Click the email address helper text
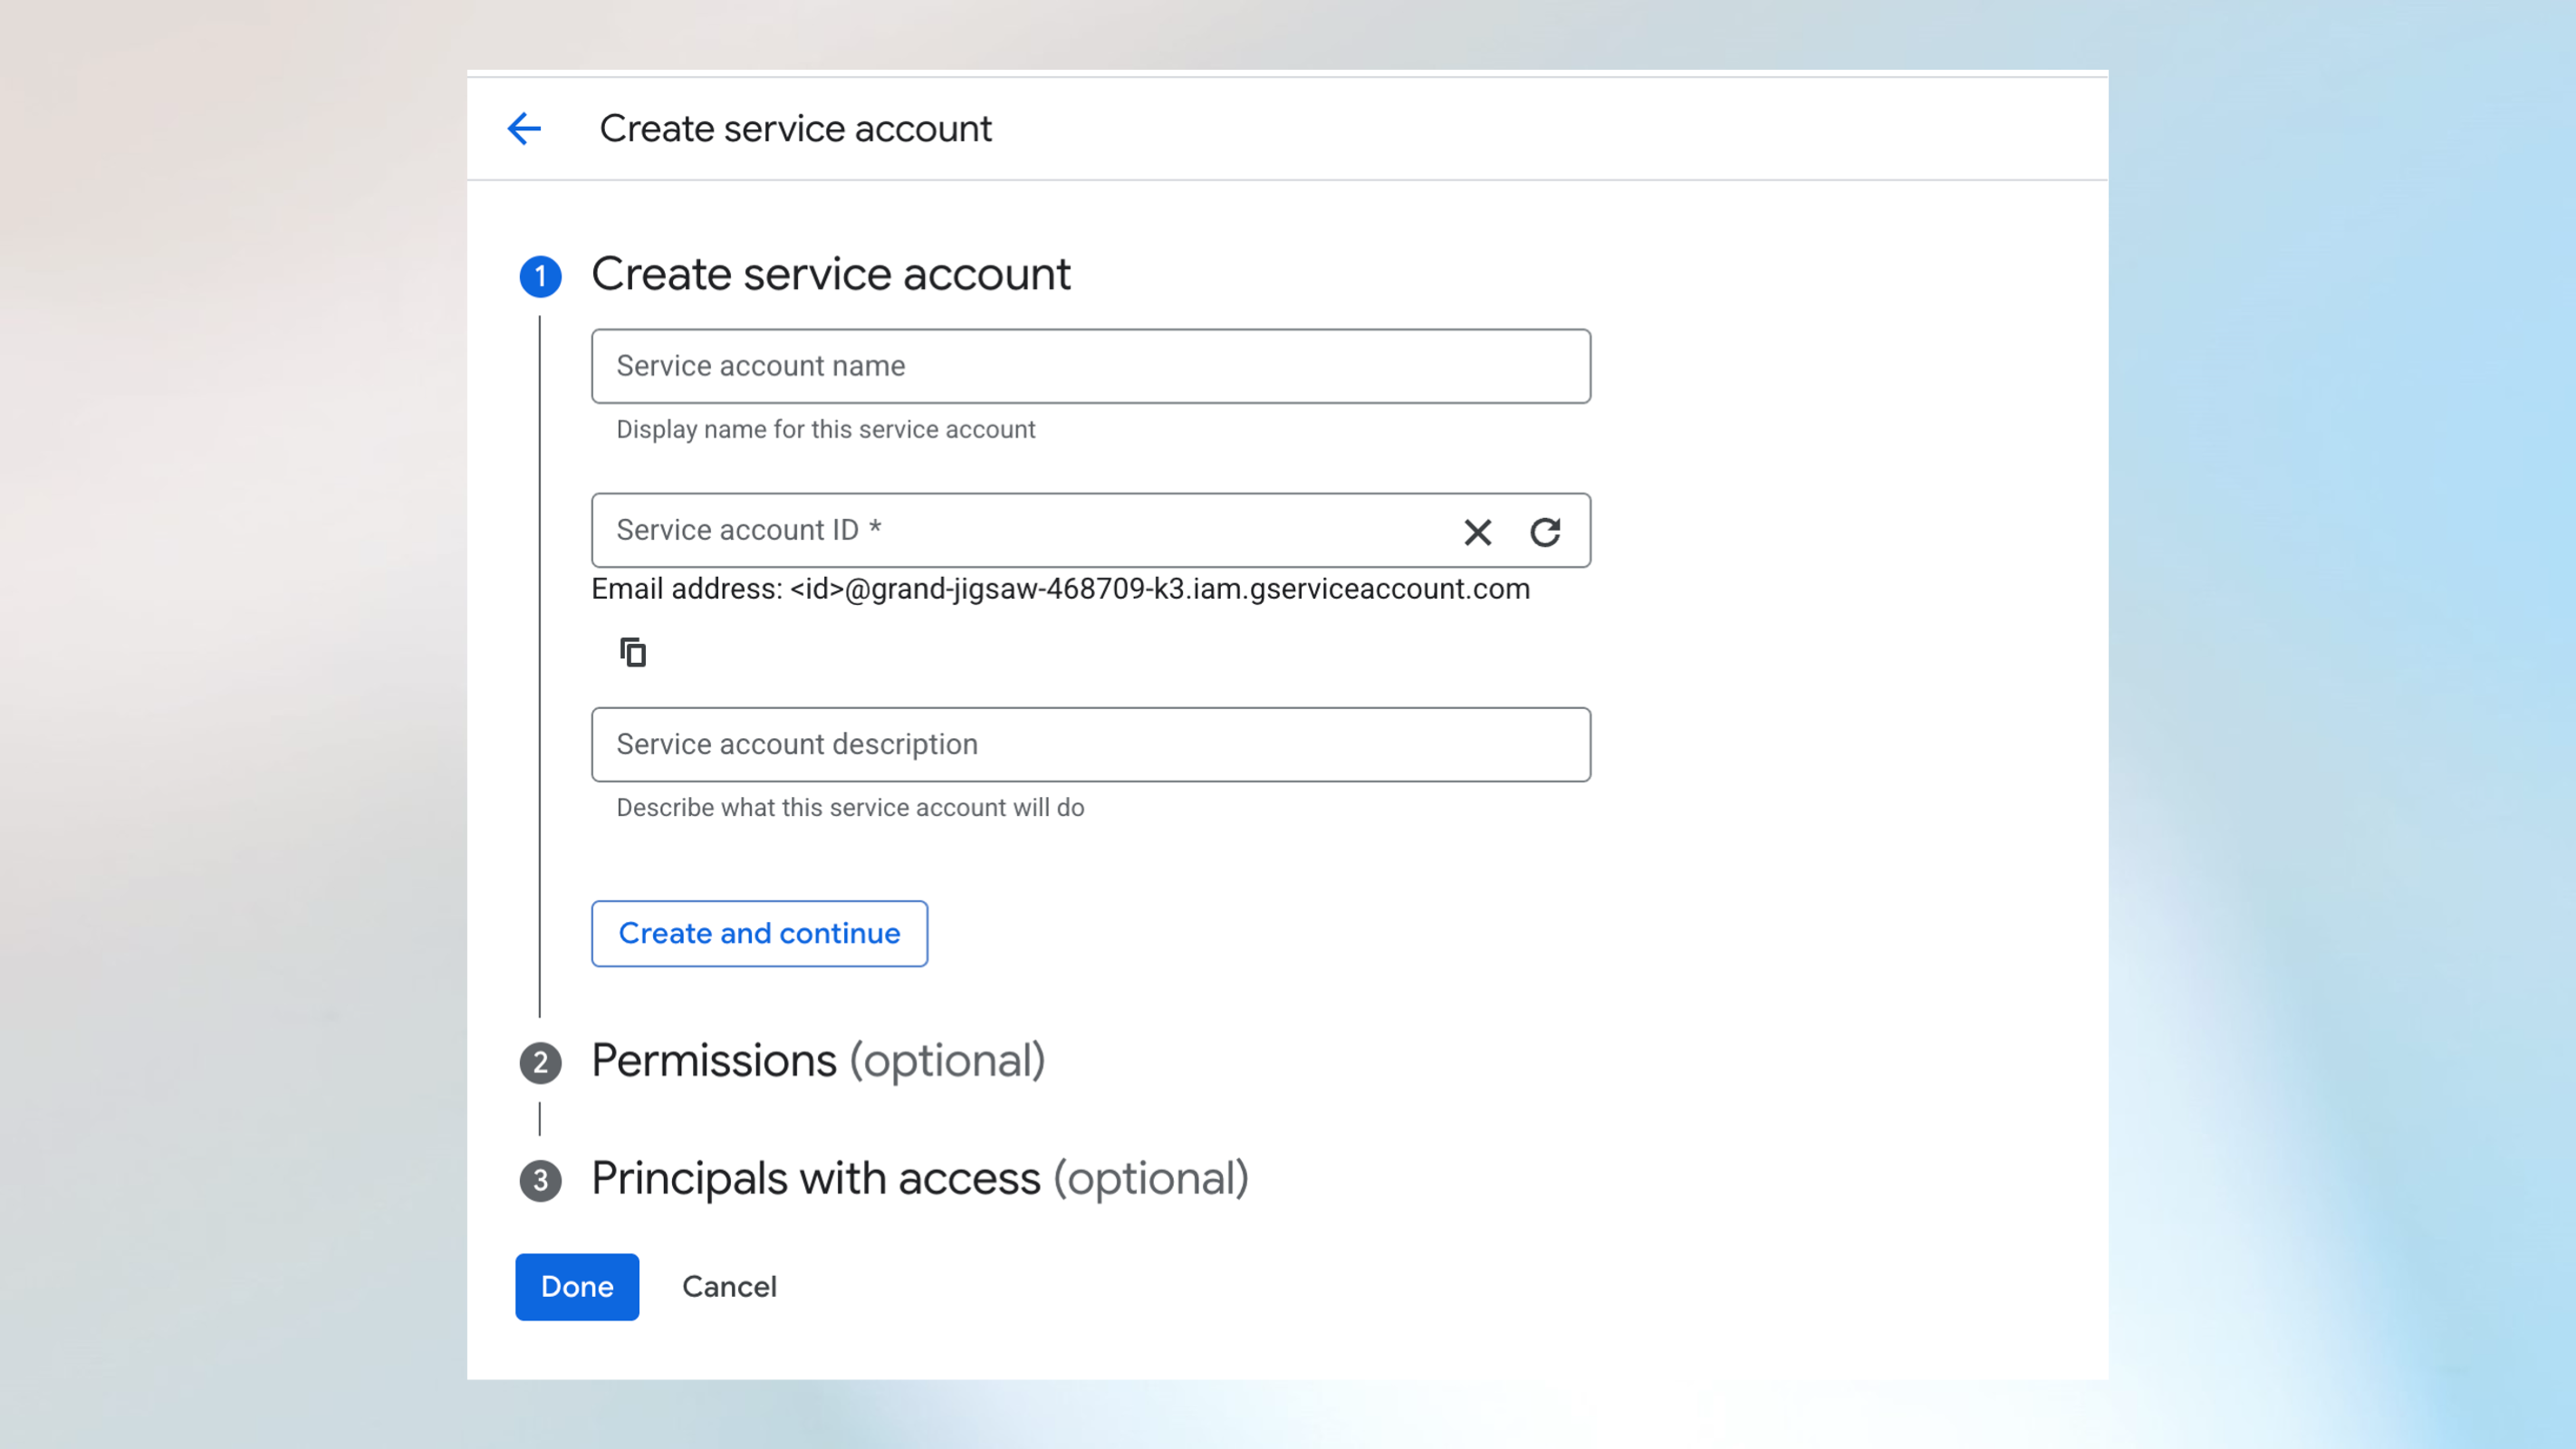This screenshot has width=2576, height=1449. click(x=1060, y=589)
